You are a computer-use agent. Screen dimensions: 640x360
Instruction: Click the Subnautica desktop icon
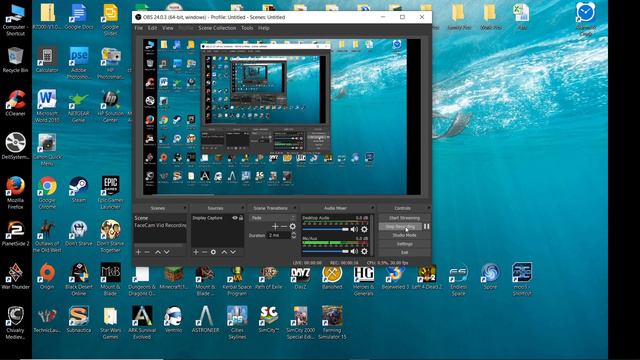tap(78, 319)
